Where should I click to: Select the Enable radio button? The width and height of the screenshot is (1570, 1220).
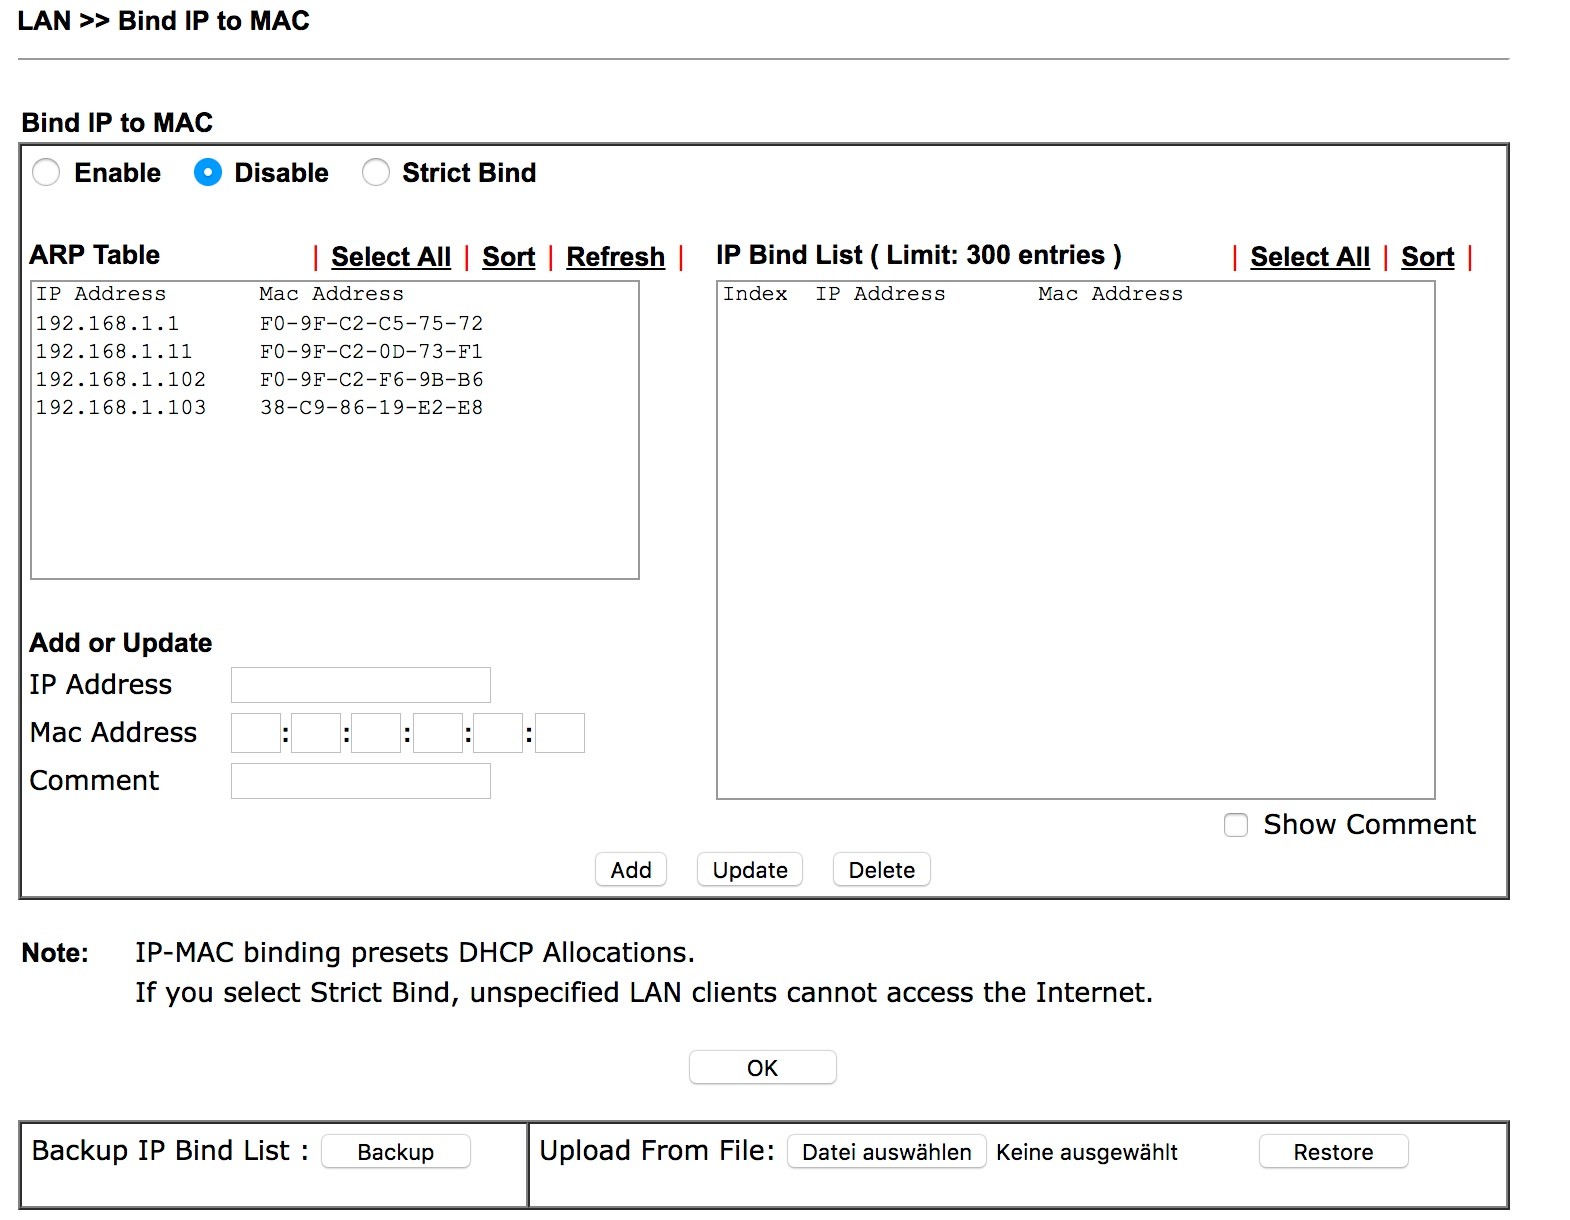pyautogui.click(x=46, y=173)
